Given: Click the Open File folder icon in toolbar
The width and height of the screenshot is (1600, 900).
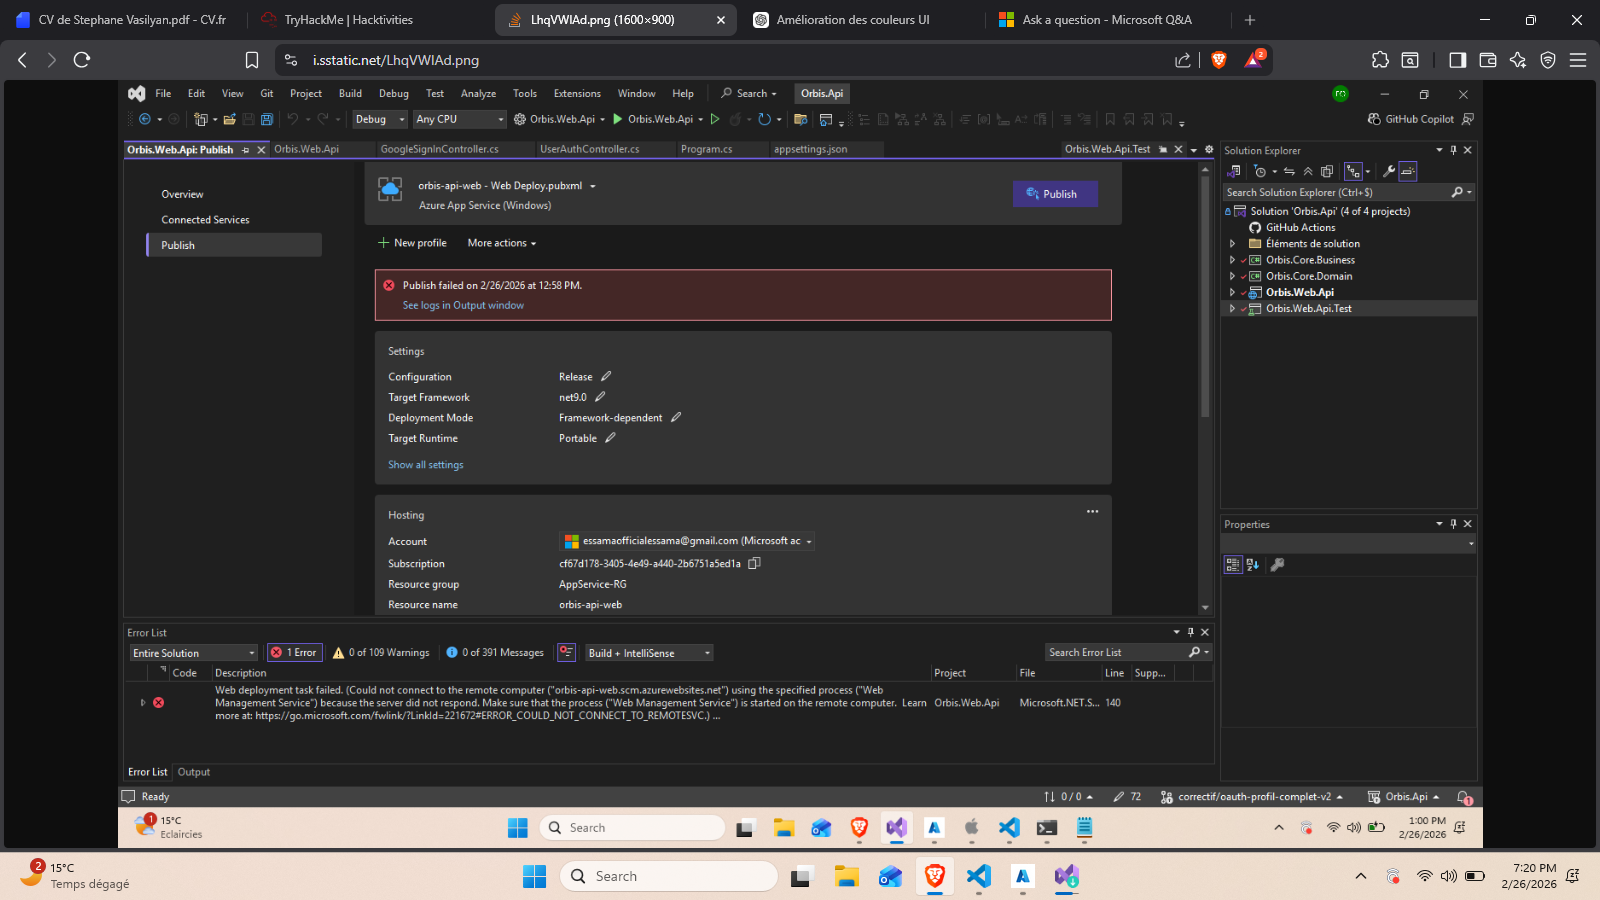Looking at the screenshot, I should click(229, 119).
